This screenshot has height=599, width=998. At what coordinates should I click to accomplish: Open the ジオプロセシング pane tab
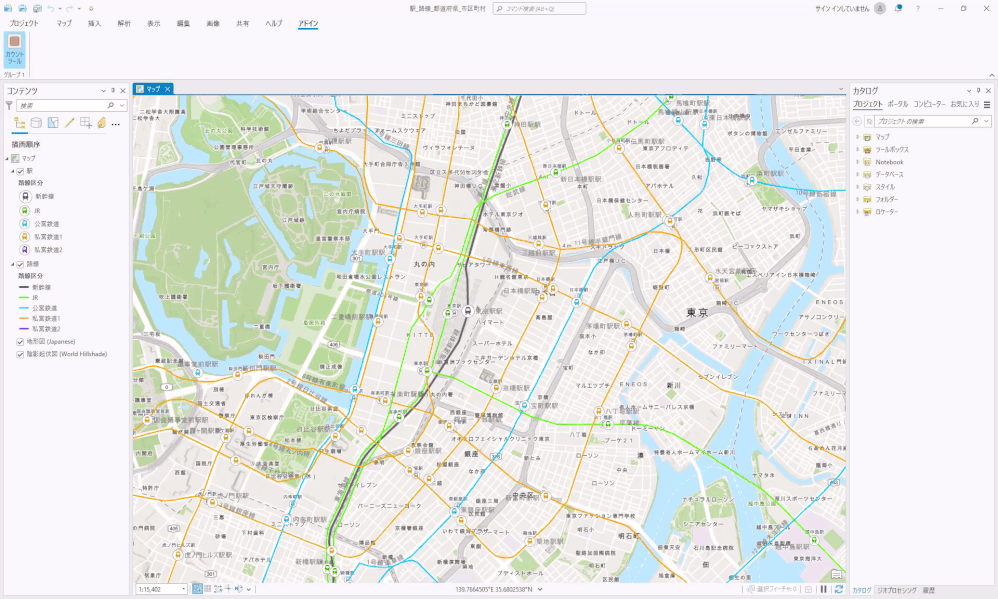897,591
